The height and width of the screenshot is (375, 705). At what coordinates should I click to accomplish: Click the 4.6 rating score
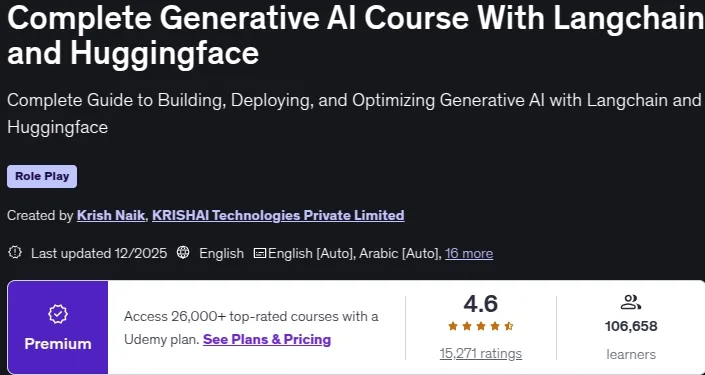click(x=481, y=304)
